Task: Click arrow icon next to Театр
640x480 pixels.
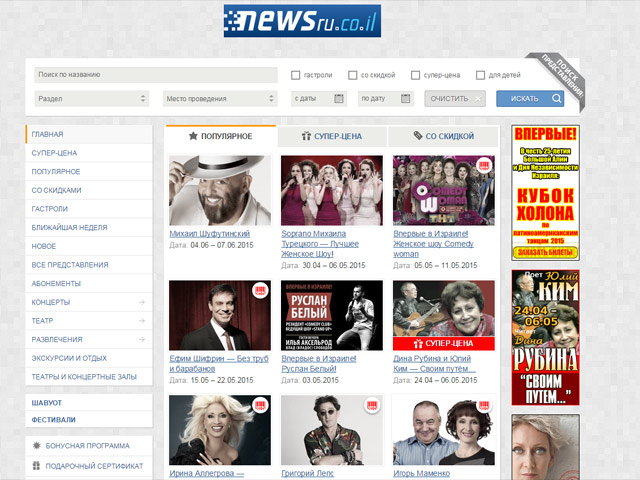Action: pyautogui.click(x=142, y=321)
